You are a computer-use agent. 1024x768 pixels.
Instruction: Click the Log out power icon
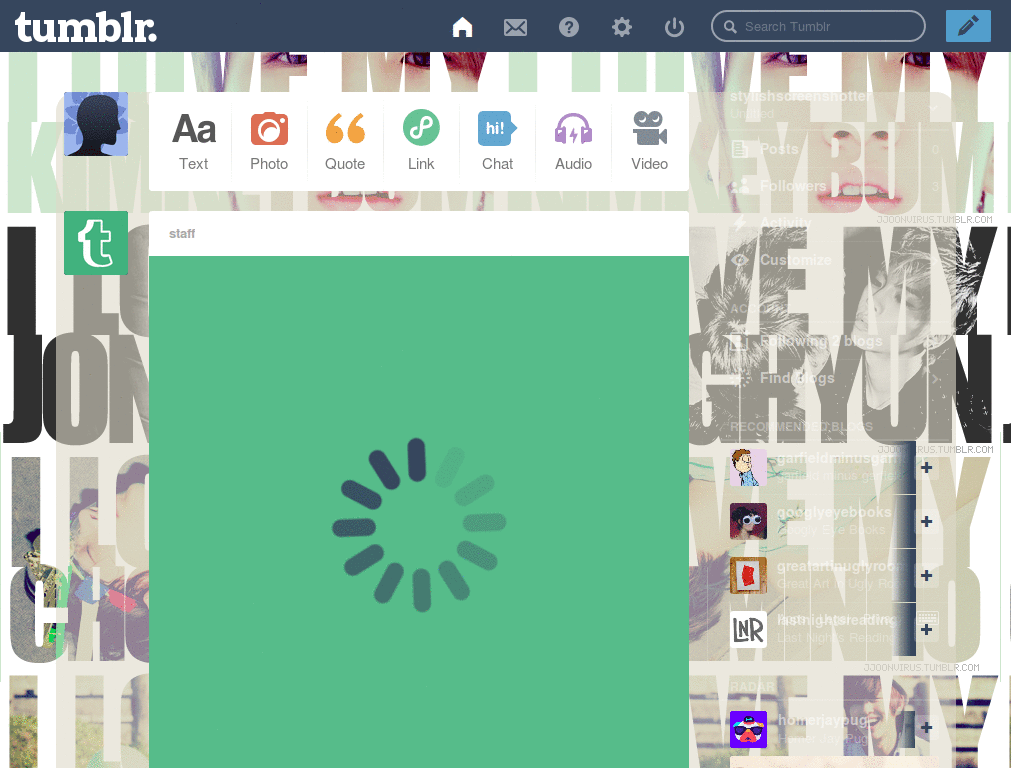coord(674,27)
